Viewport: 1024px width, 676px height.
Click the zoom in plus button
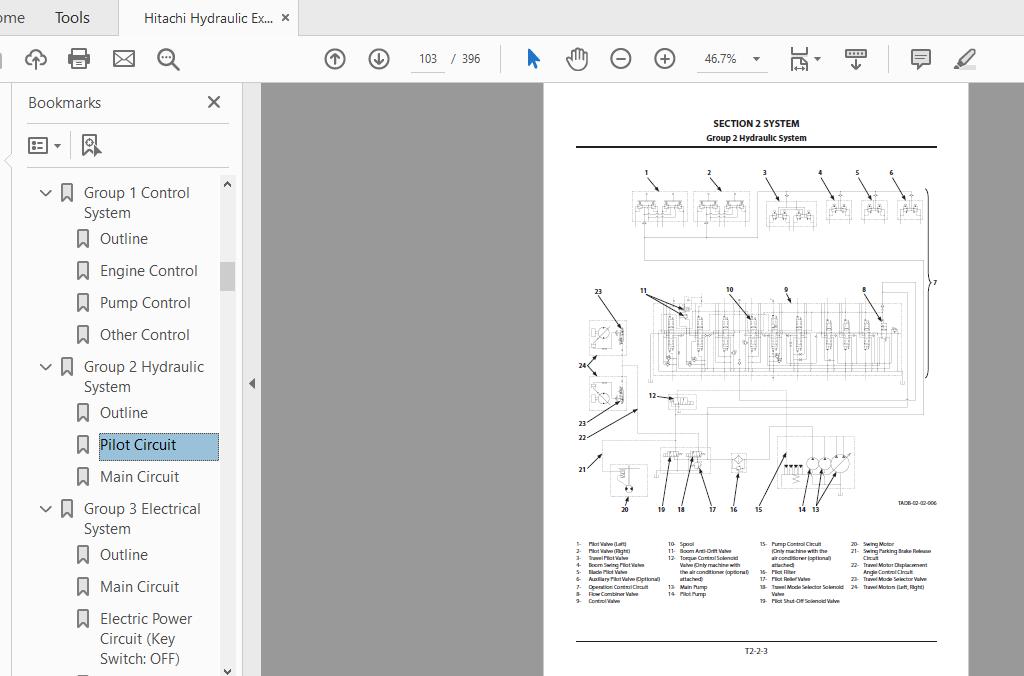tap(665, 59)
